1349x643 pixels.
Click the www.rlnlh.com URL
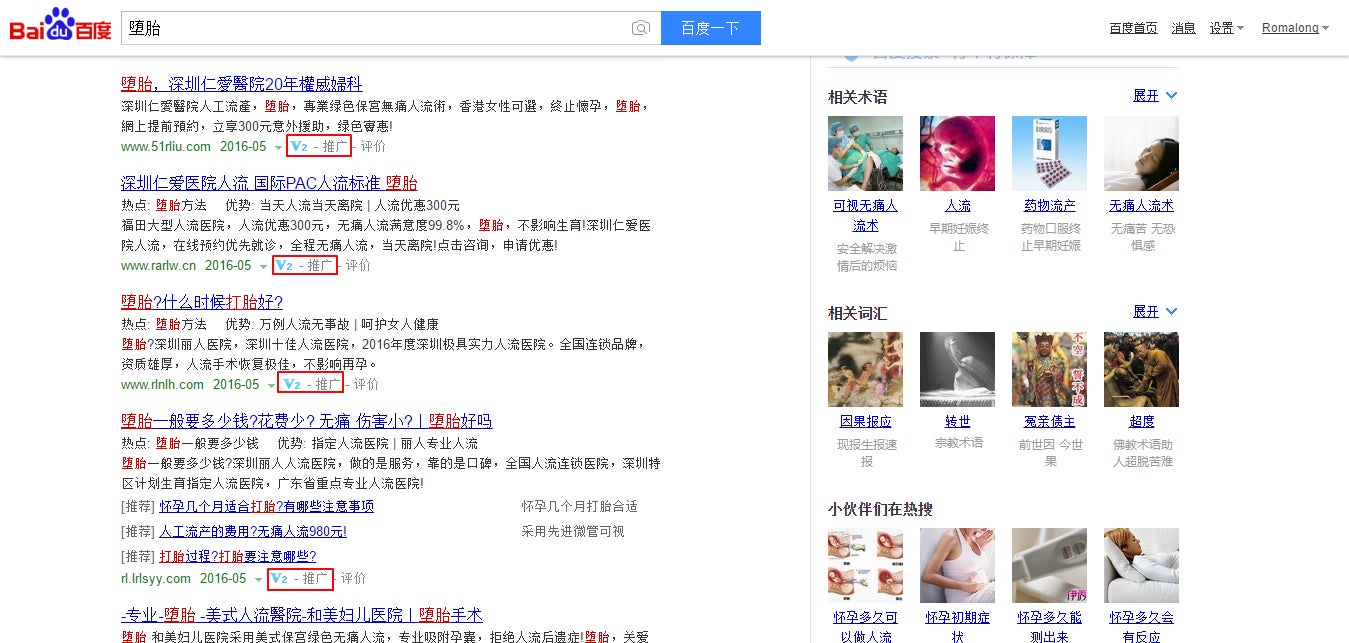pyautogui.click(x=162, y=385)
